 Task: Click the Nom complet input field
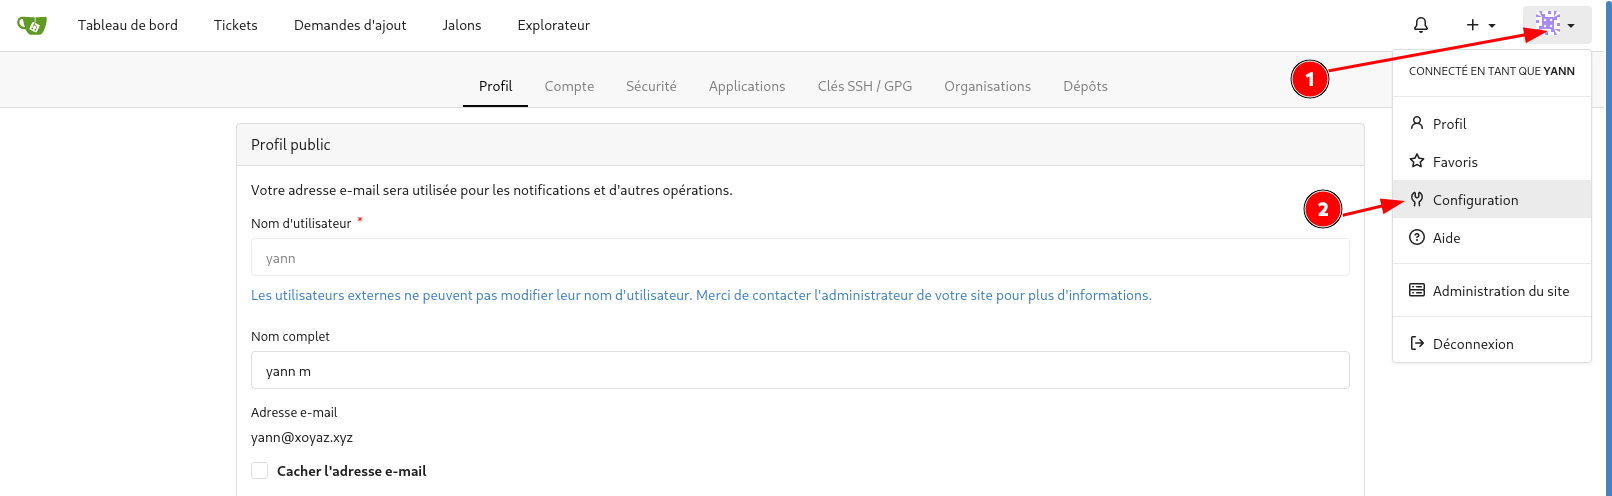[800, 371]
